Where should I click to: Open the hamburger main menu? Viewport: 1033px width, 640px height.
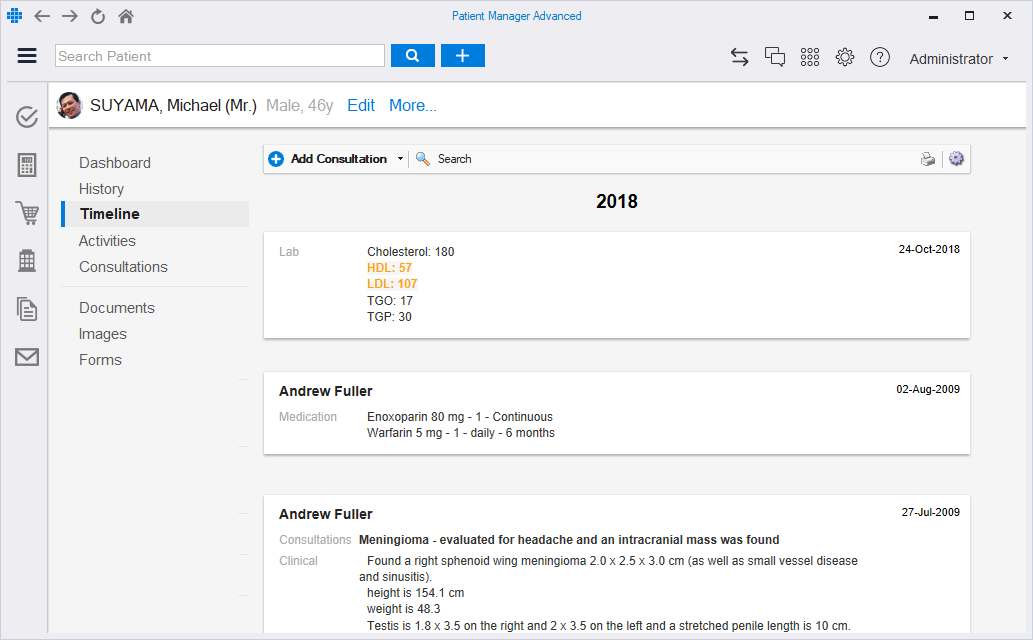point(27,56)
